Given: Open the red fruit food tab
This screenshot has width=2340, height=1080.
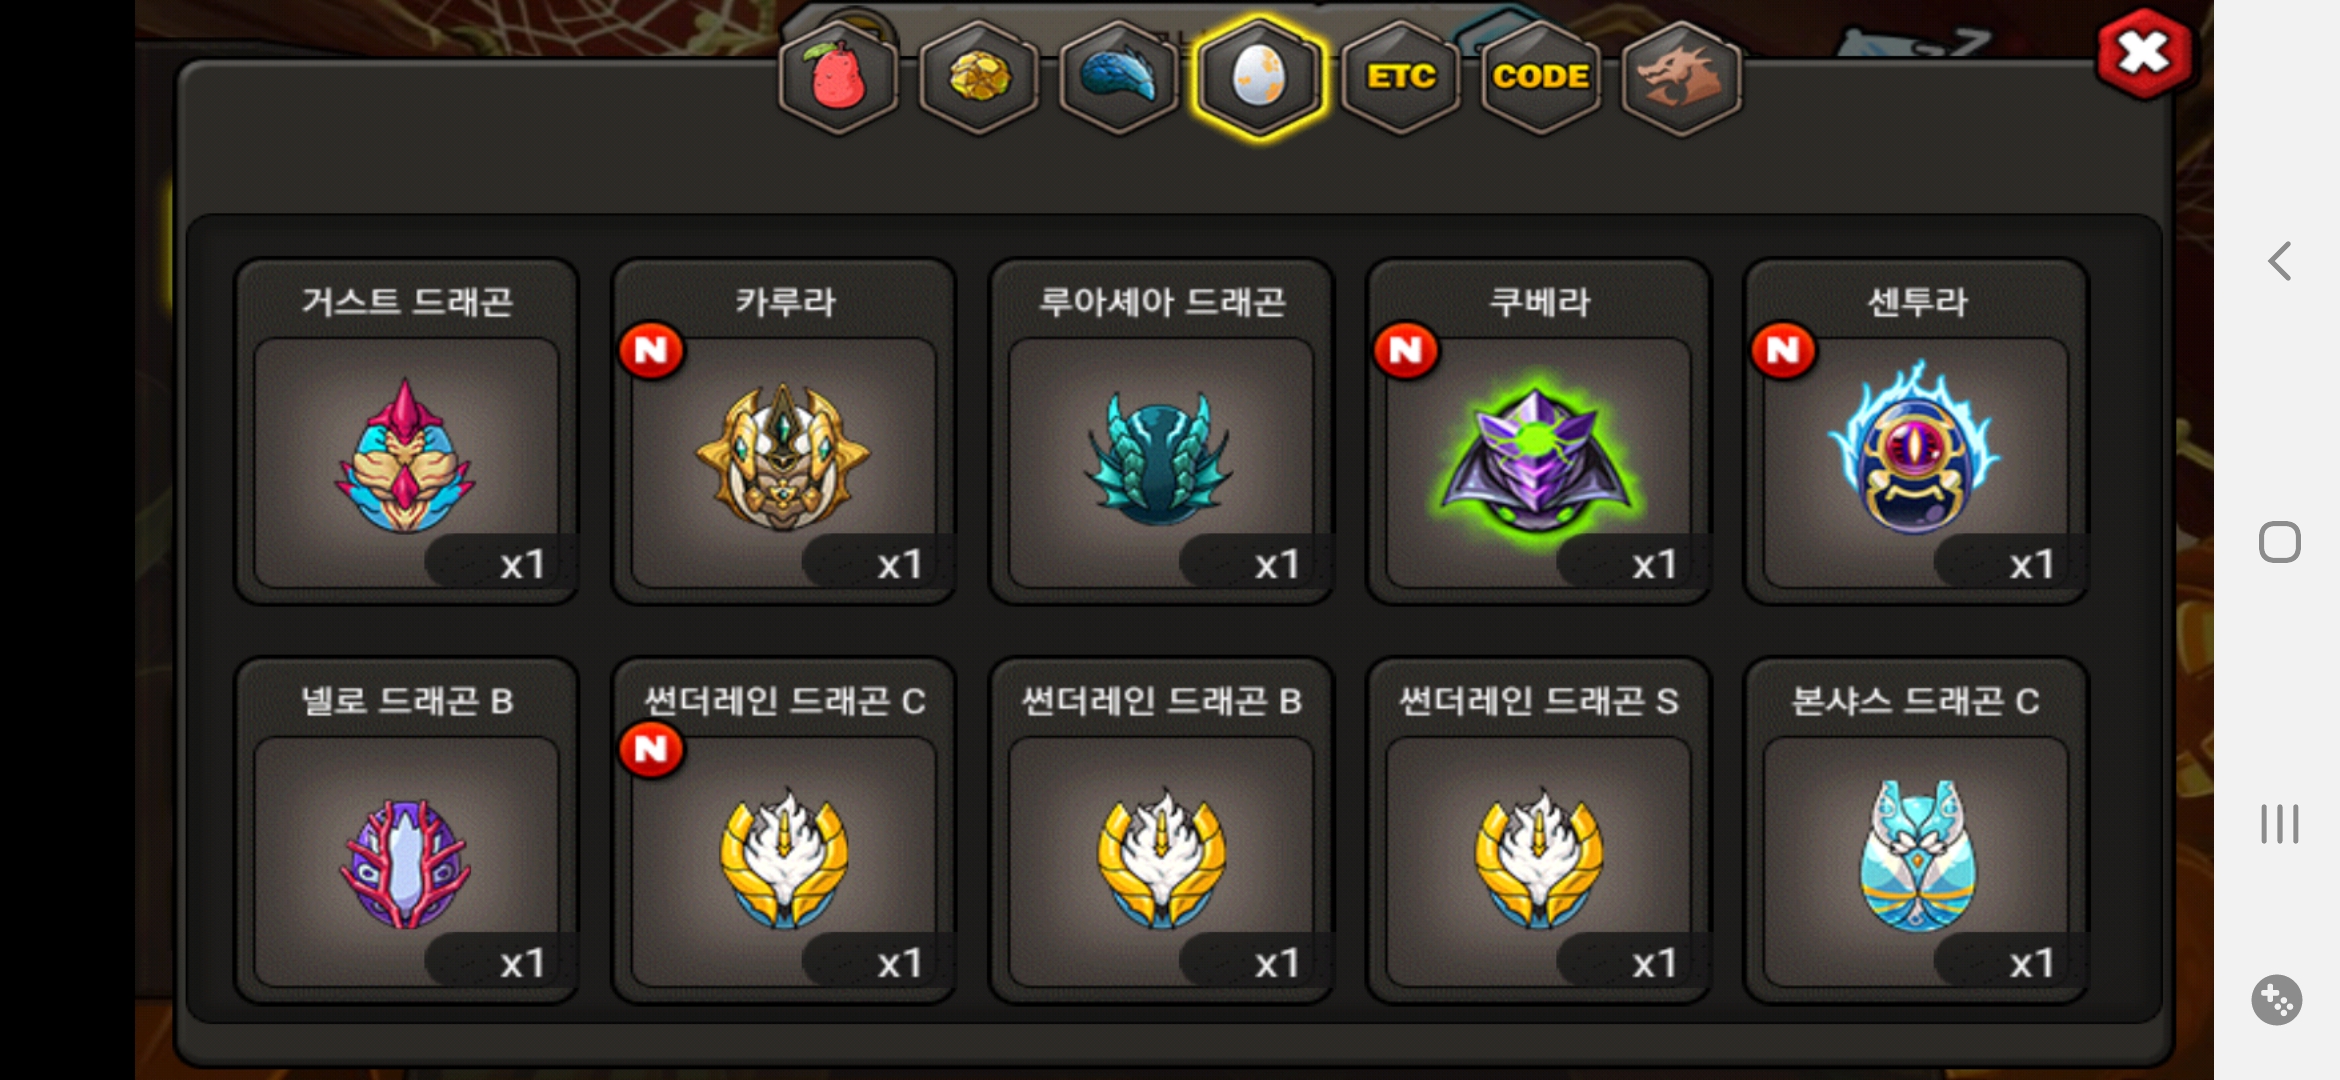Looking at the screenshot, I should pyautogui.click(x=838, y=77).
